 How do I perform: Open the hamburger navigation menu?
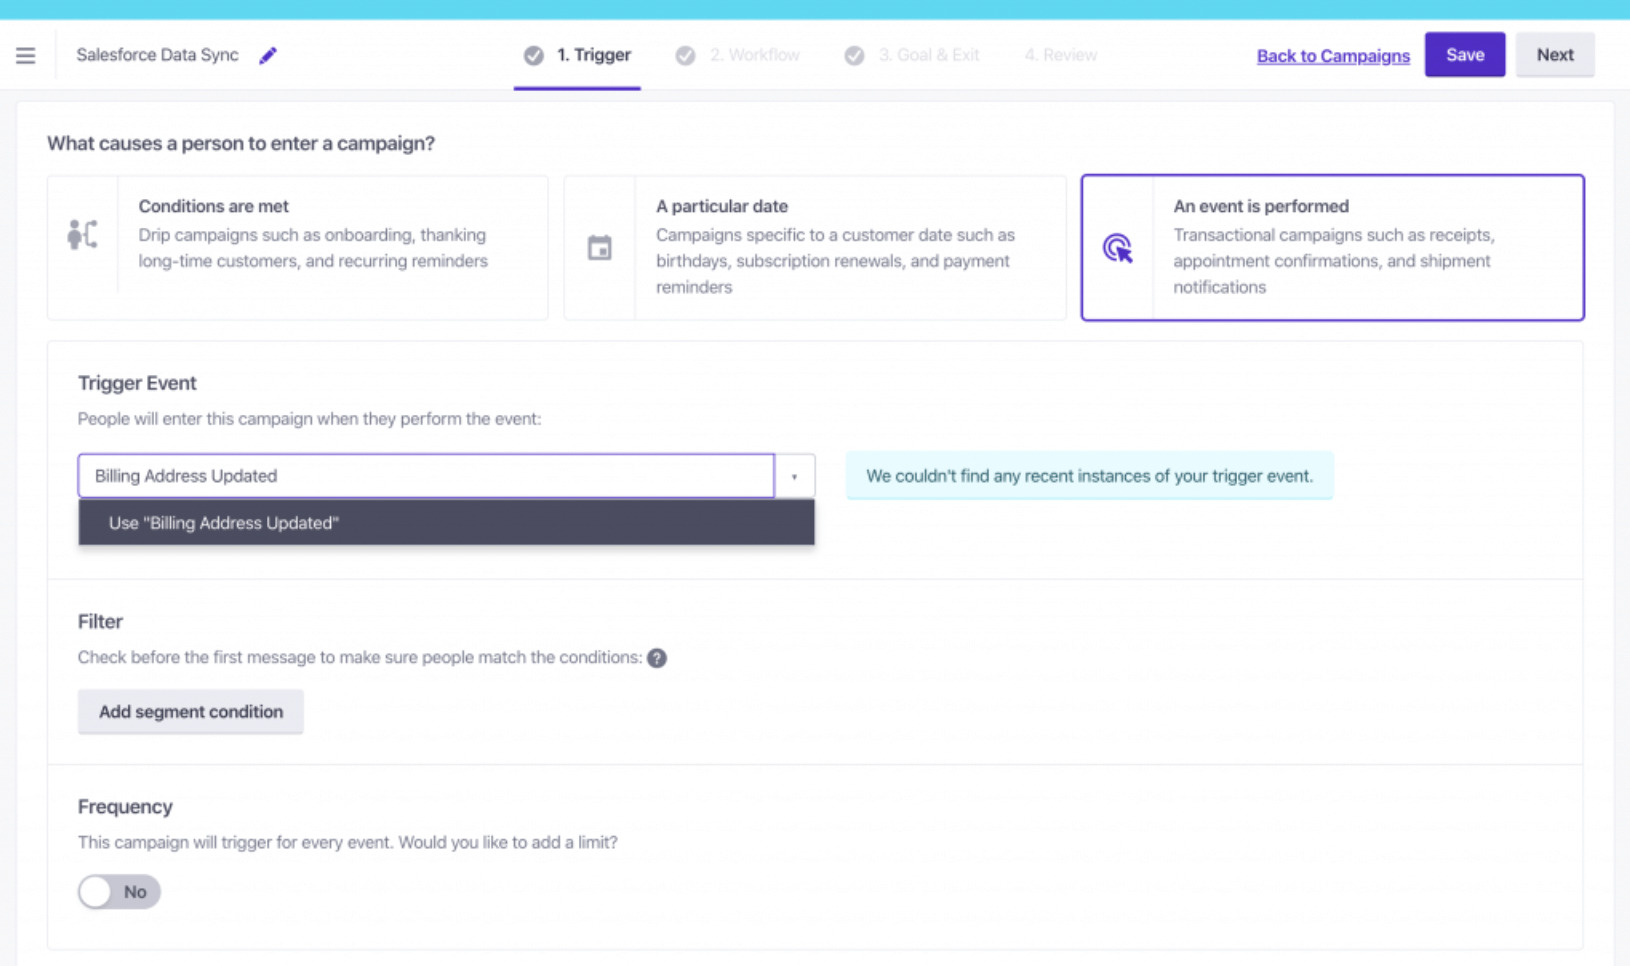(26, 55)
